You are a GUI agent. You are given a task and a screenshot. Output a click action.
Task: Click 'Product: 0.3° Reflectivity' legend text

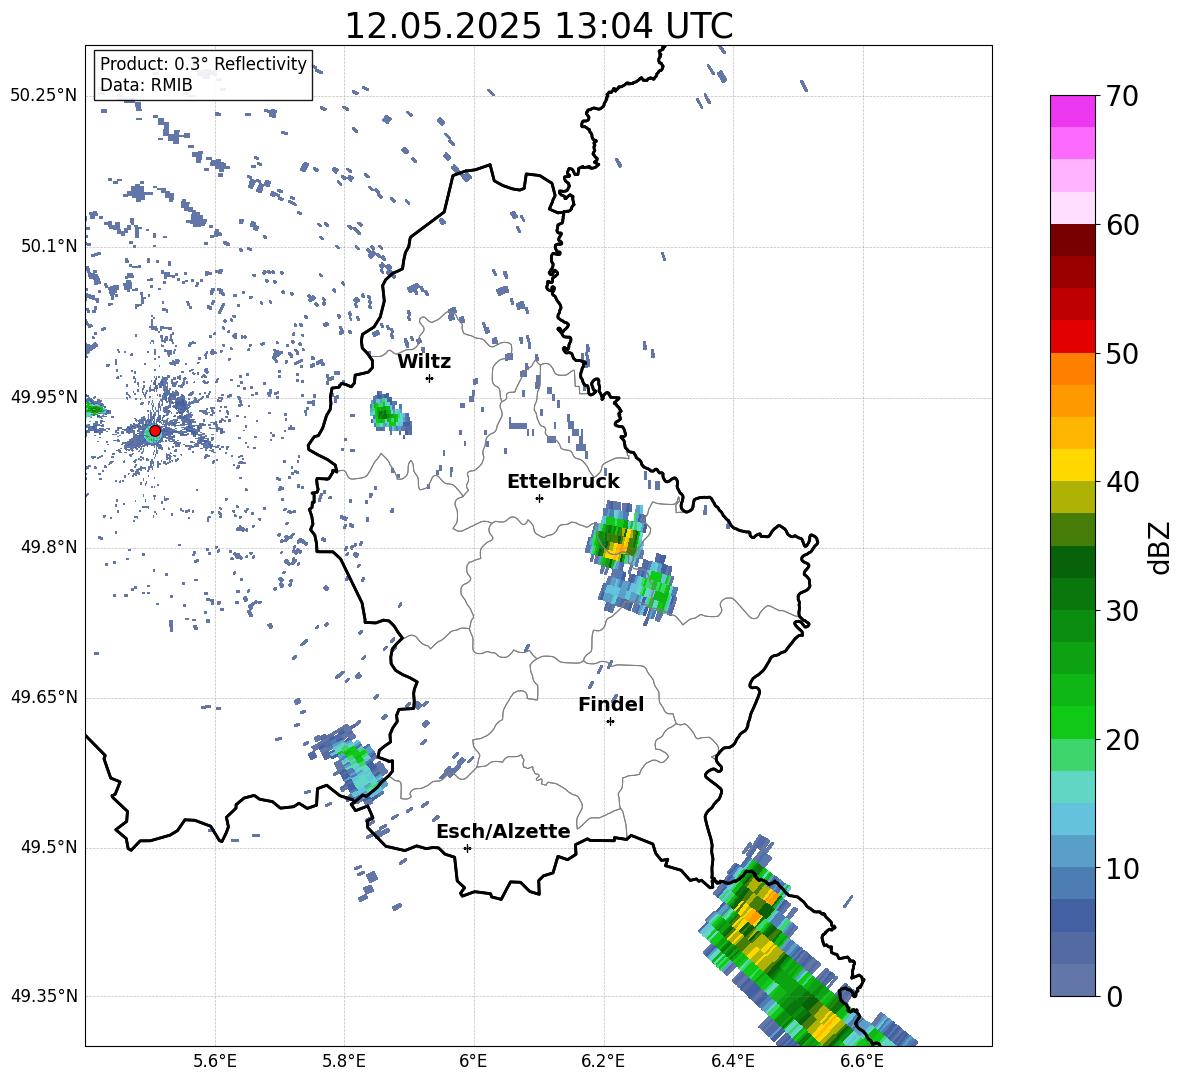coord(203,63)
